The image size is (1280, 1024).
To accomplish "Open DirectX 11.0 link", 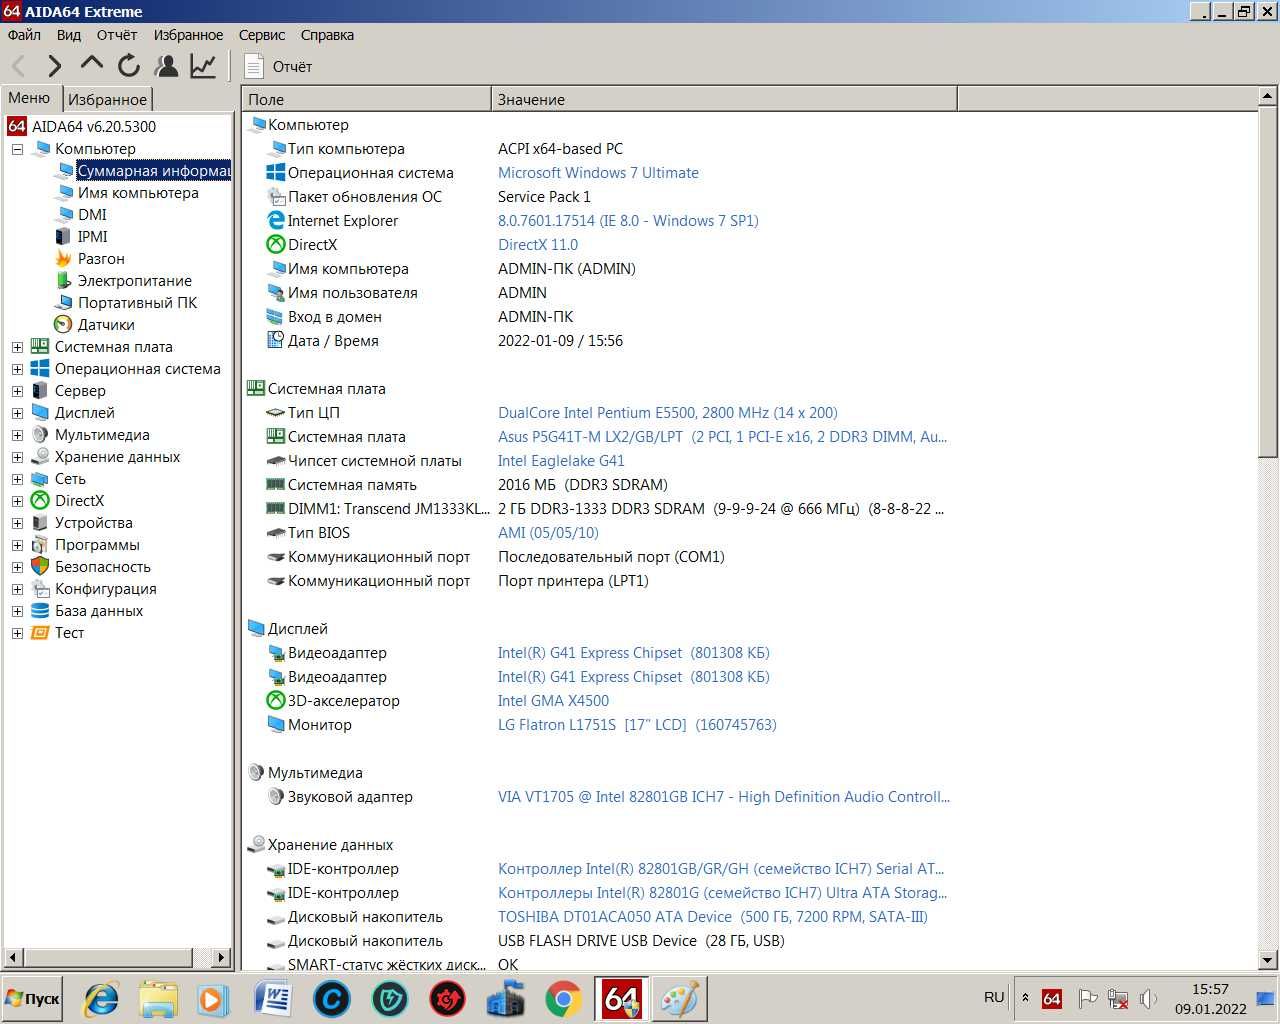I will click(538, 245).
